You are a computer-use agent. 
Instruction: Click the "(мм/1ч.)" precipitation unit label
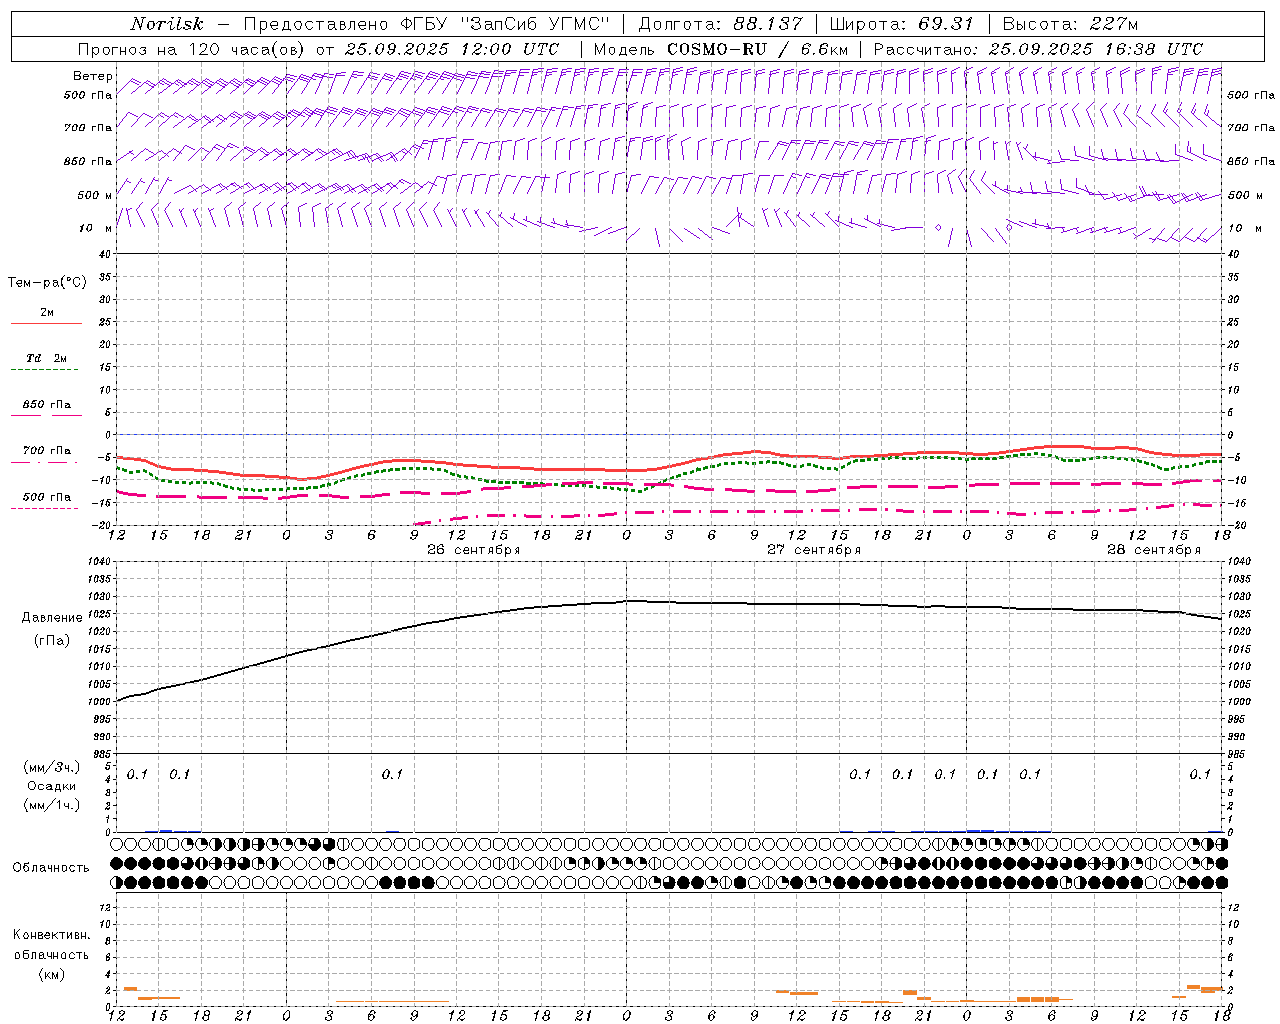pyautogui.click(x=52, y=805)
